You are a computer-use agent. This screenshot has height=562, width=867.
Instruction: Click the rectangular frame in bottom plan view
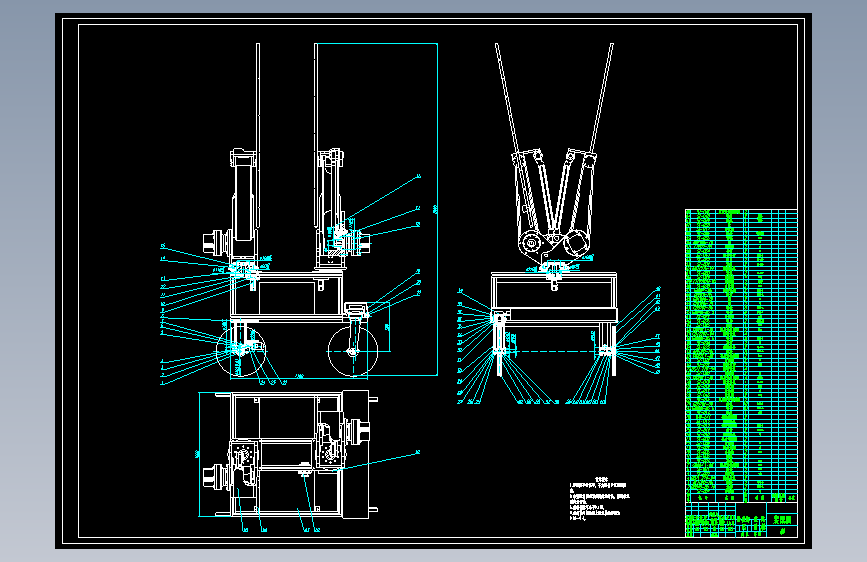[286, 455]
